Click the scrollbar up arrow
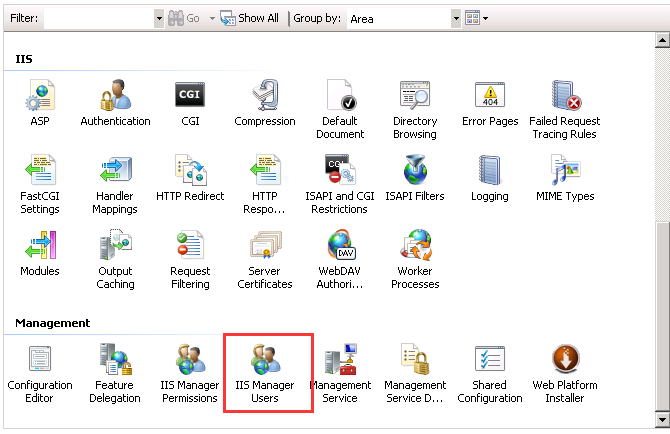This screenshot has height=434, width=670. pyautogui.click(x=662, y=41)
